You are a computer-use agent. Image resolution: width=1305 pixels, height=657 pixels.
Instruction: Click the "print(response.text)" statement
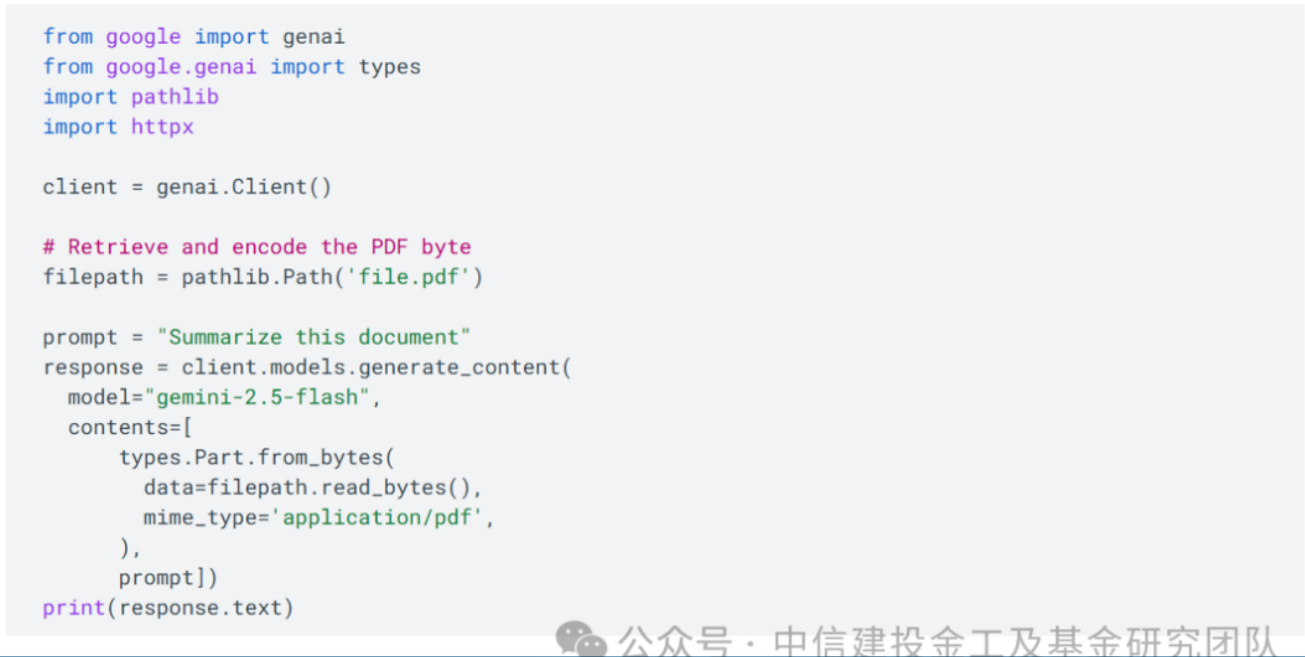pyautogui.click(x=168, y=607)
